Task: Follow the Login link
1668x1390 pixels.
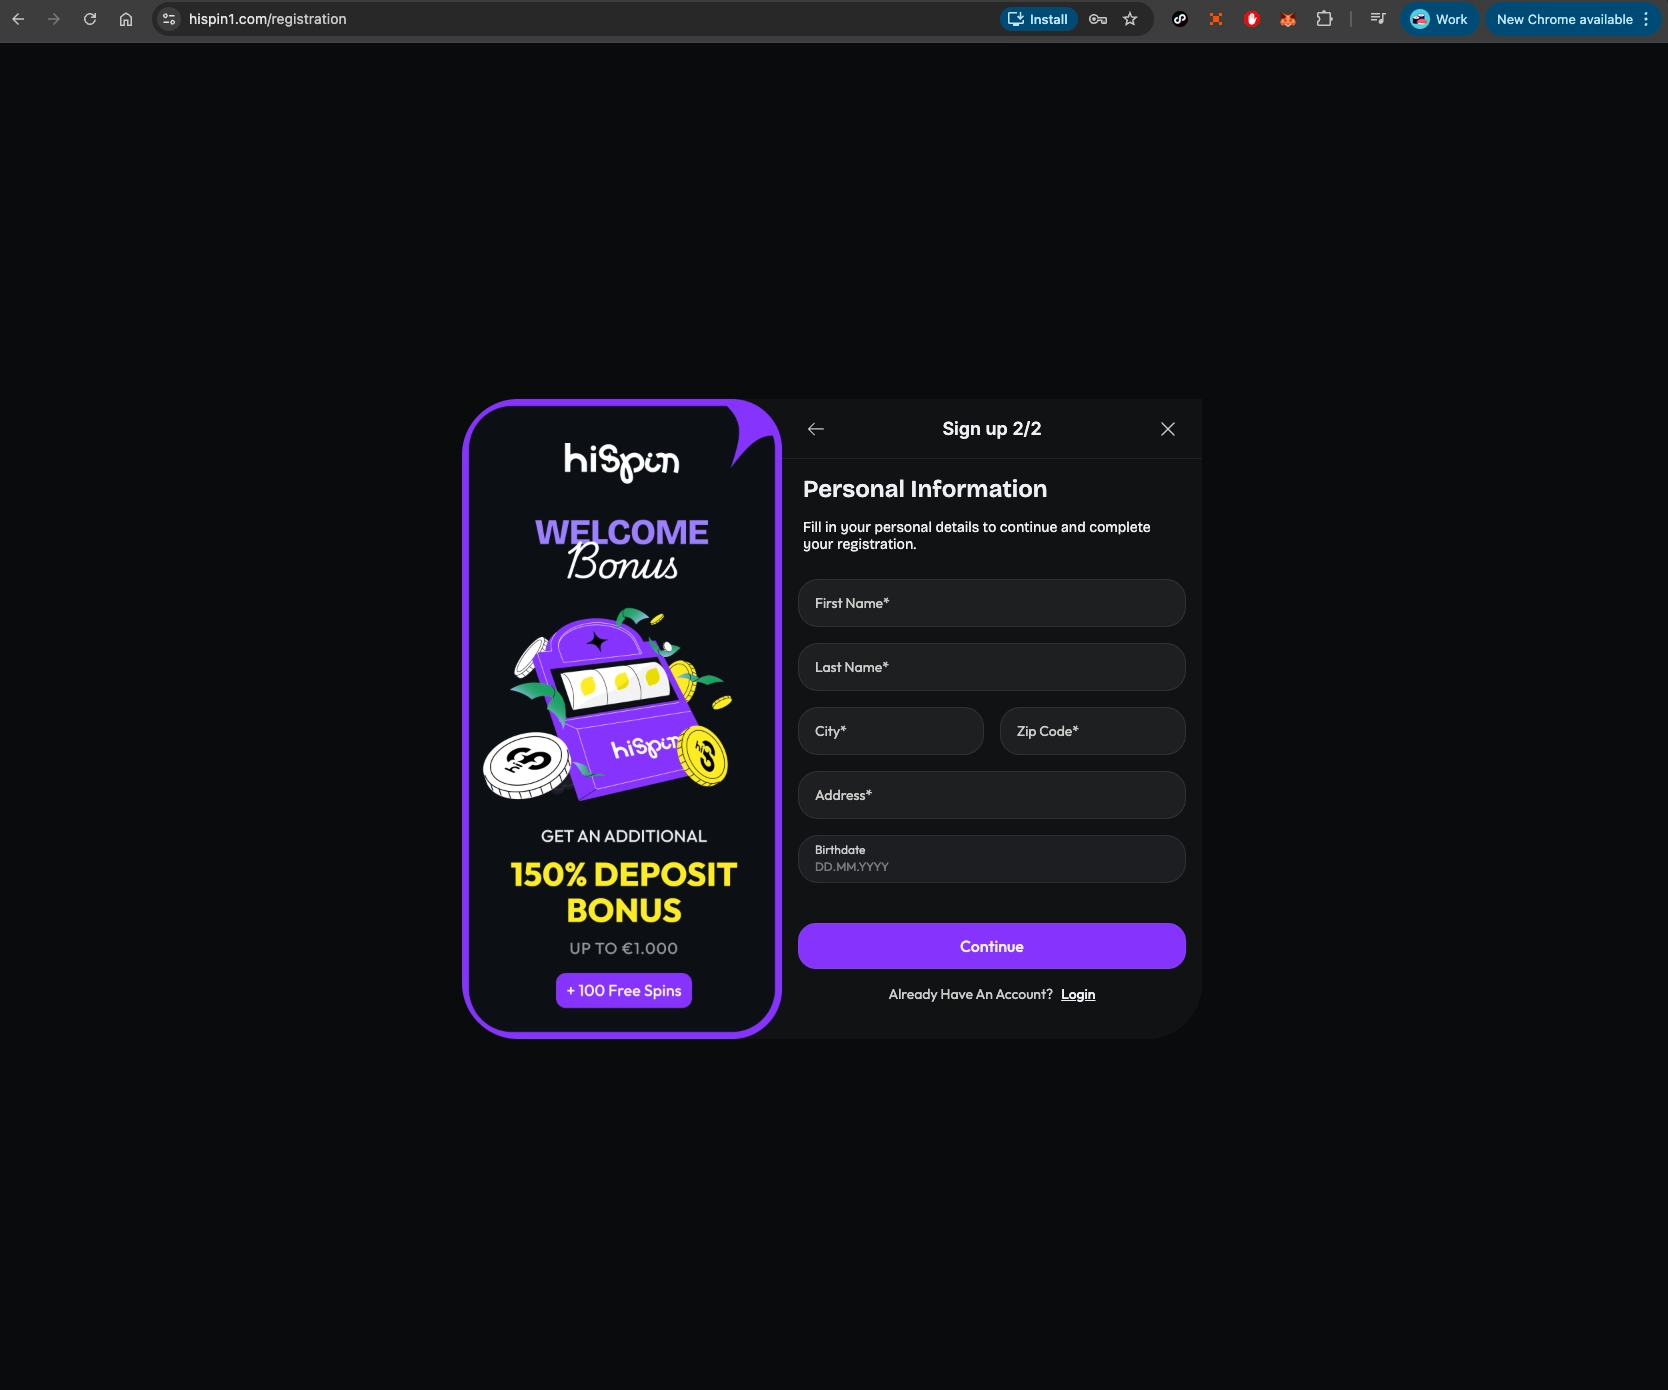Action: (1078, 994)
